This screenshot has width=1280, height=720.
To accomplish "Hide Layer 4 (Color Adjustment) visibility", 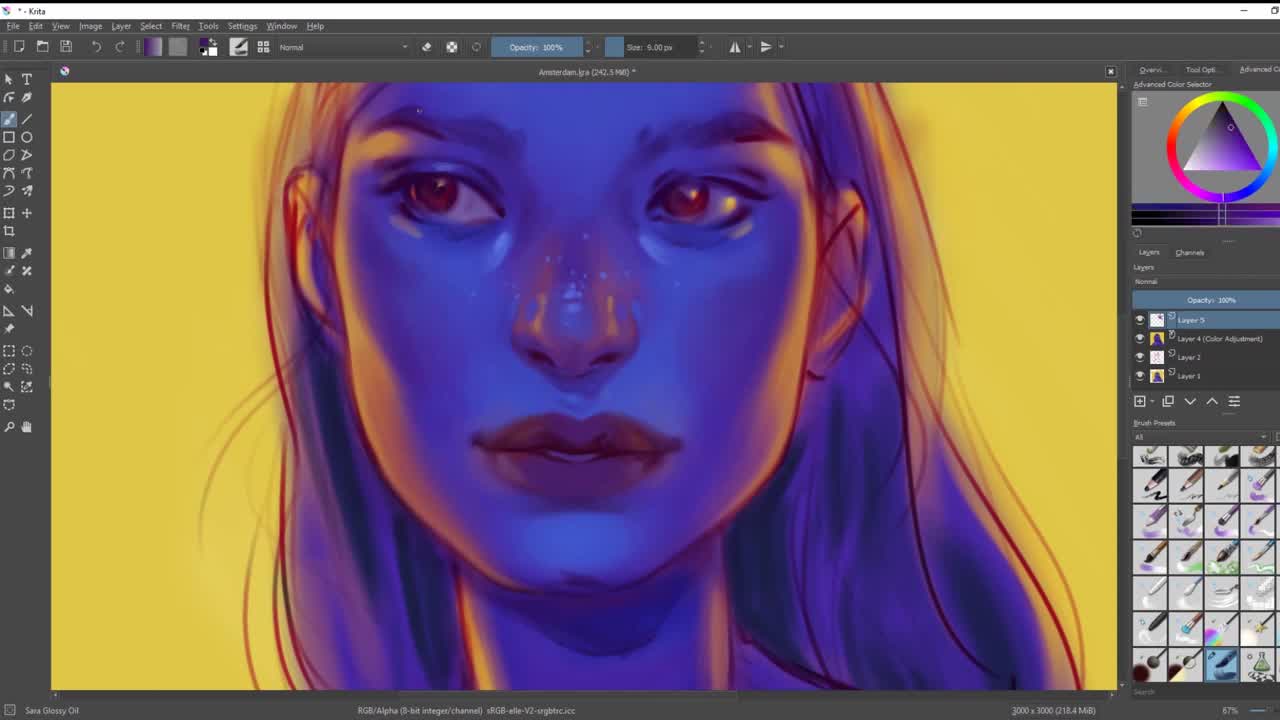I will [1140, 339].
